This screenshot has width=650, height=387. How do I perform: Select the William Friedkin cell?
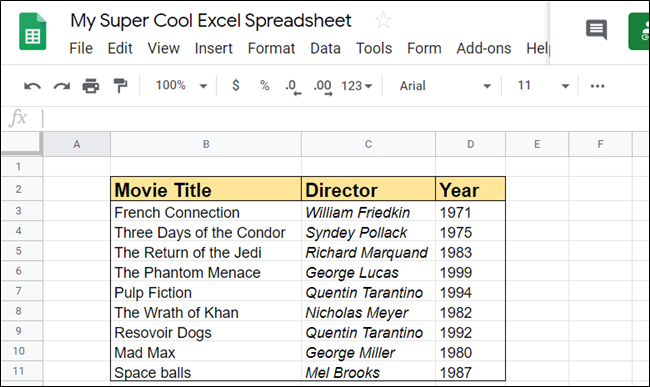click(368, 211)
